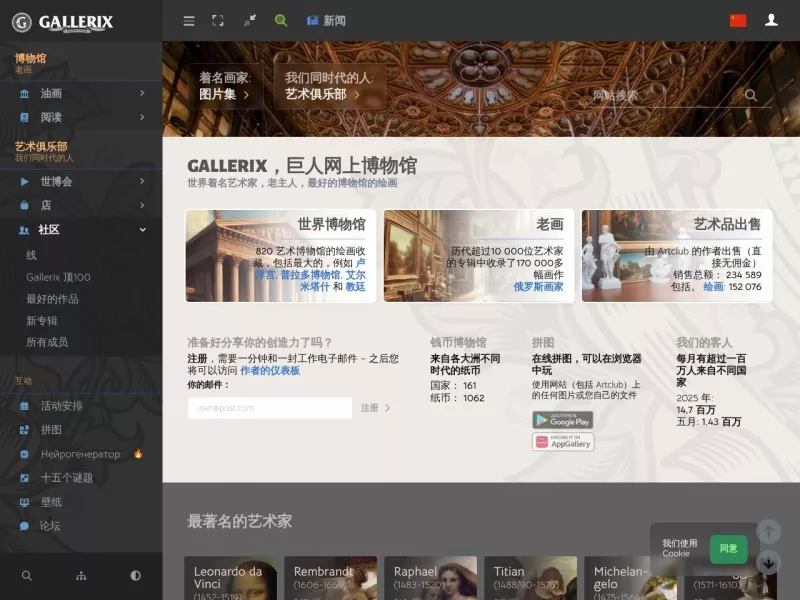
Task: Open the green search icon in top bar
Action: [281, 20]
